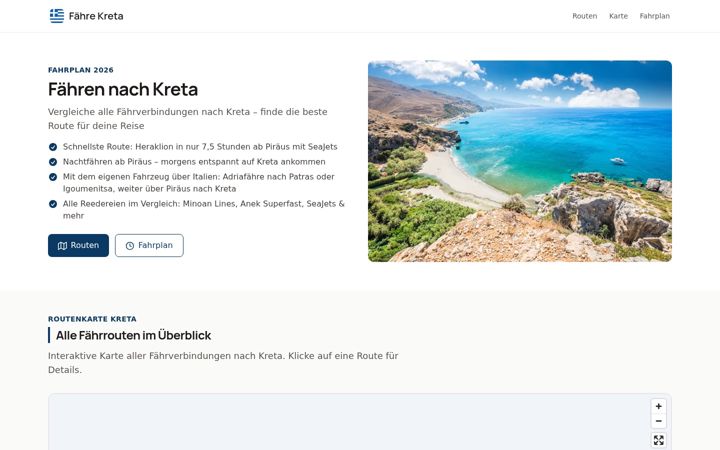
Task: Click checkmark icon beside Mit dem eigenen Fahrzeug
Action: pos(53,177)
